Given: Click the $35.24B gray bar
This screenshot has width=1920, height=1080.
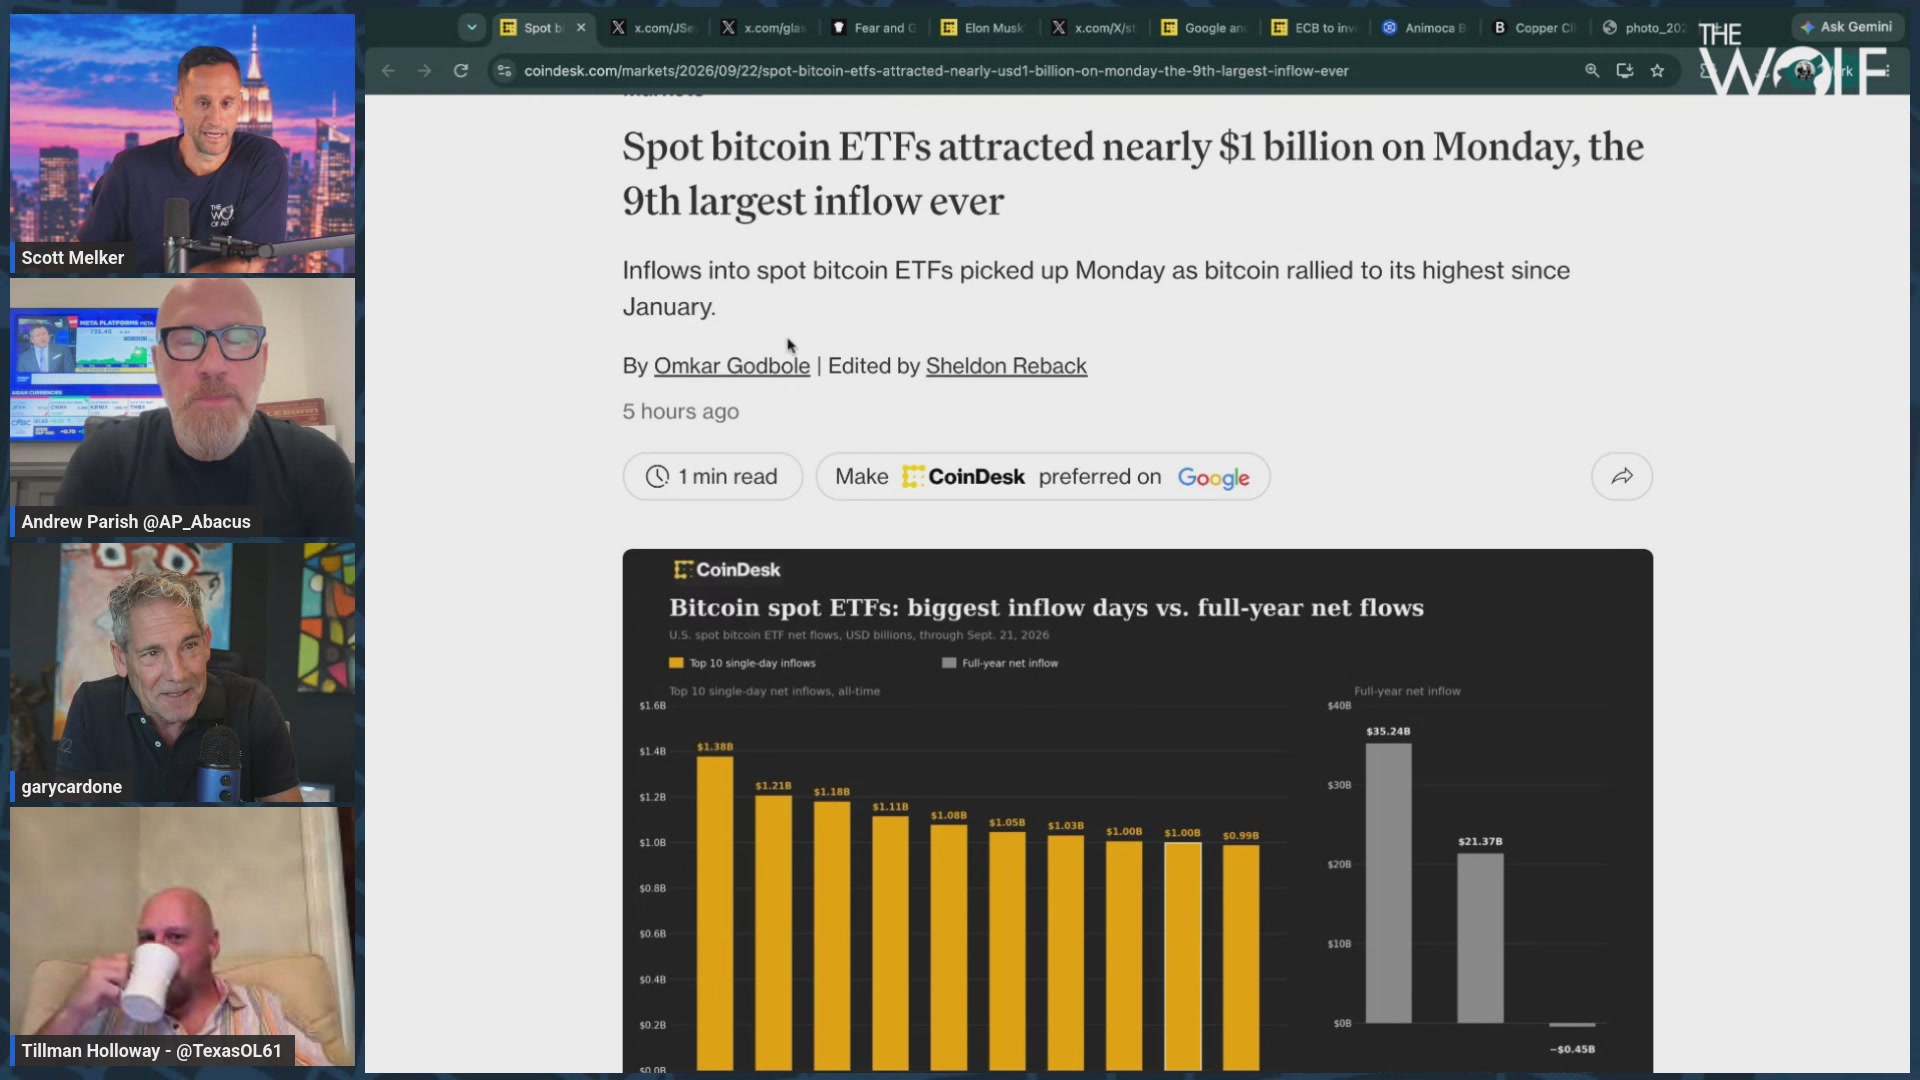Looking at the screenshot, I should [1389, 883].
